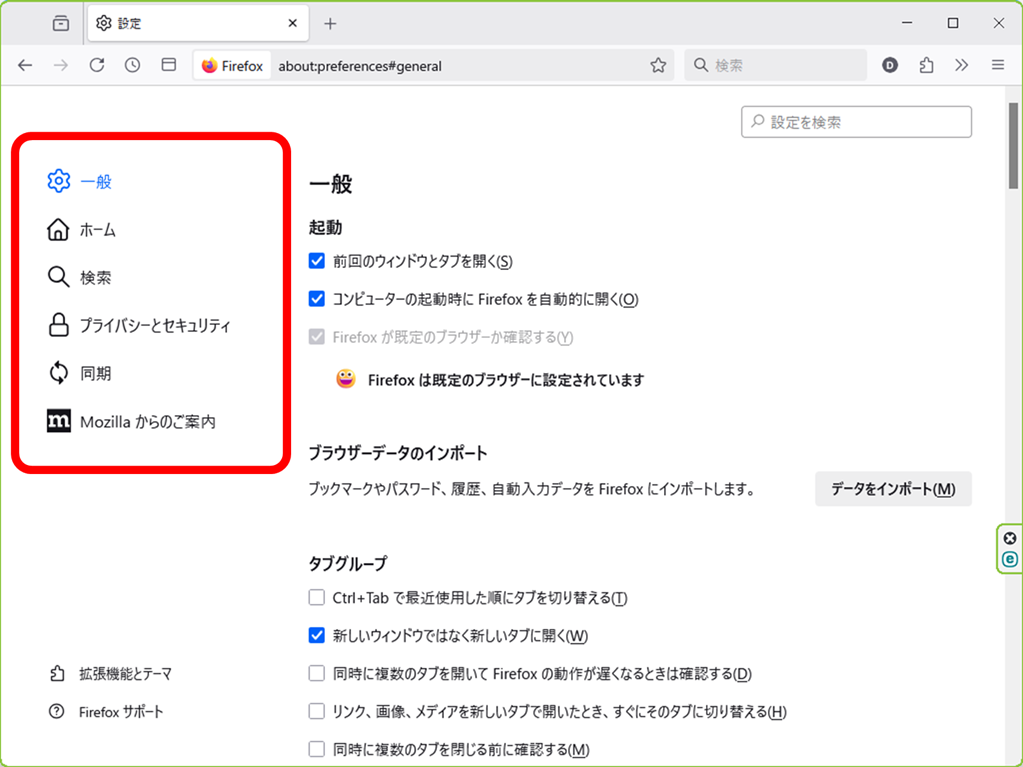Open a new tab with plus button
1023x767 pixels.
pyautogui.click(x=330, y=24)
